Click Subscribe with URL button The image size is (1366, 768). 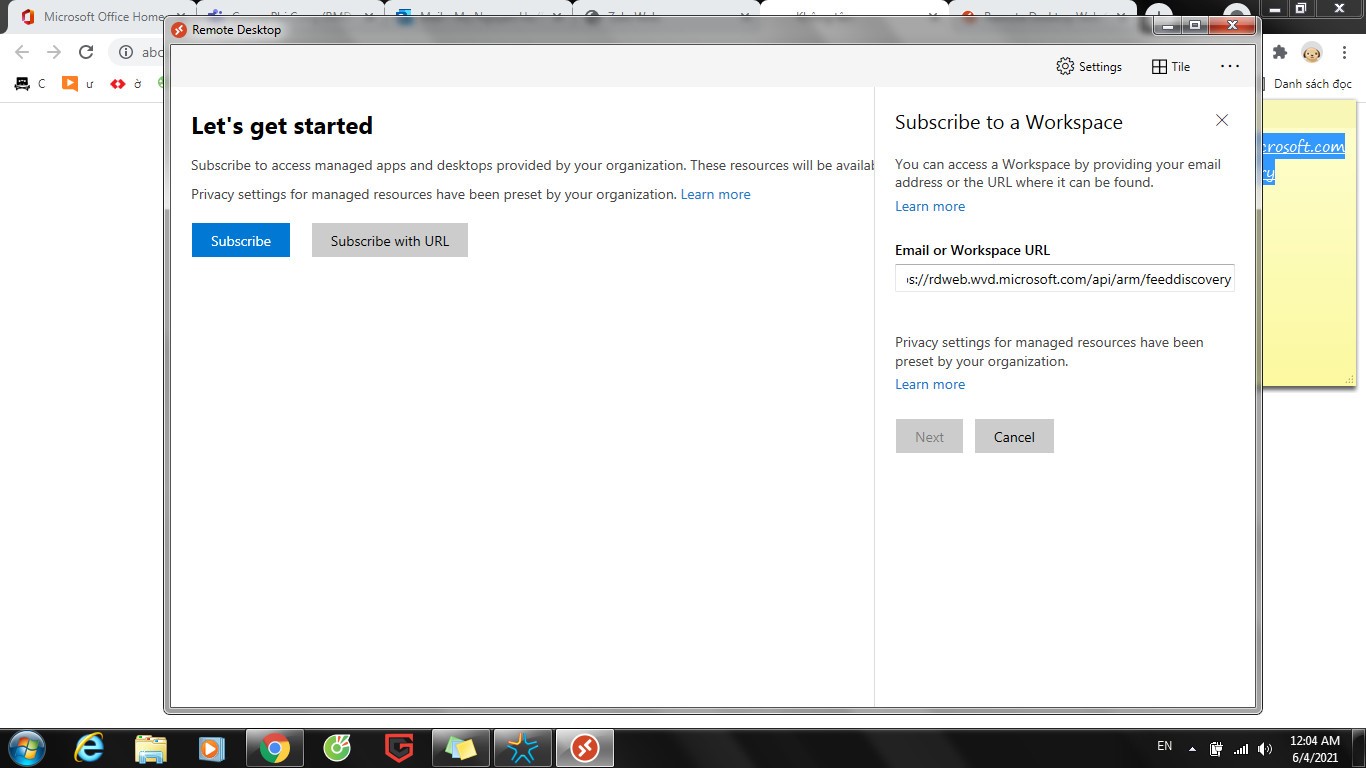390,240
